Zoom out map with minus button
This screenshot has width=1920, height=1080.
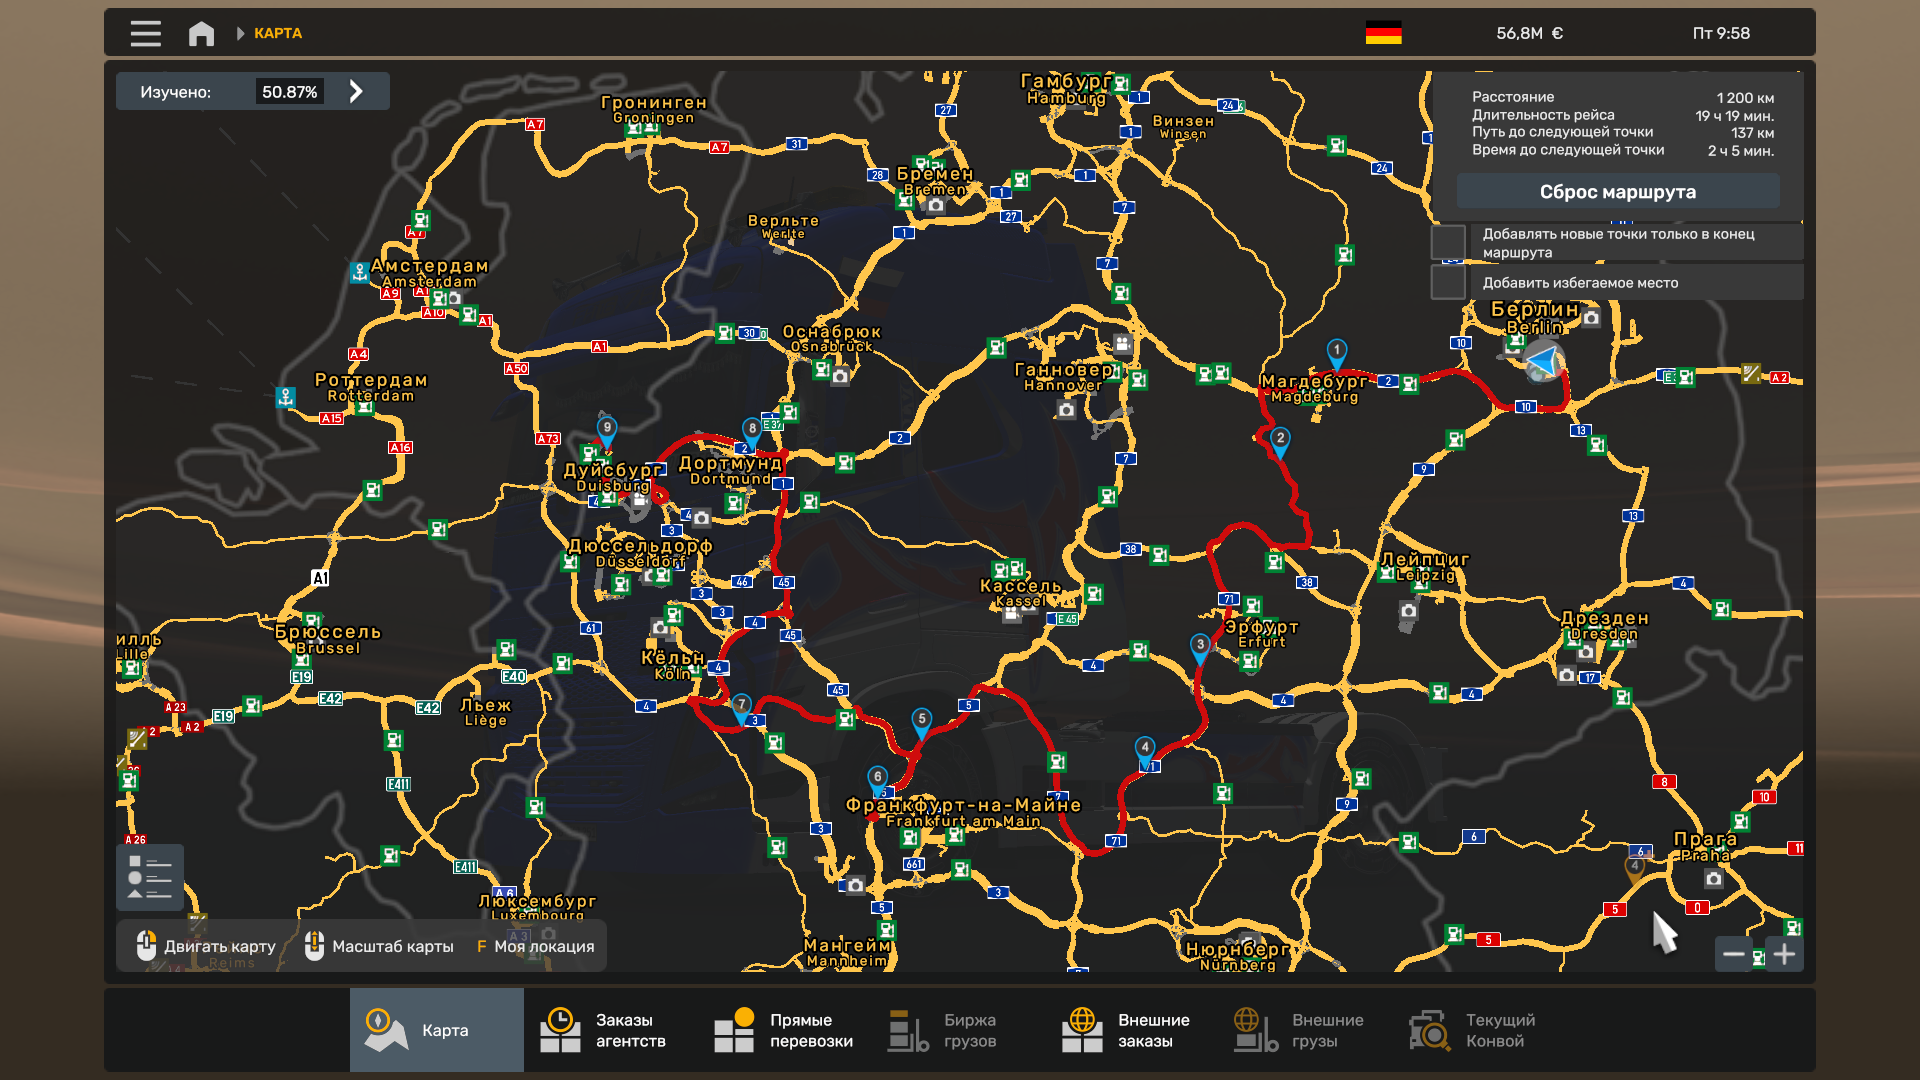click(x=1734, y=954)
